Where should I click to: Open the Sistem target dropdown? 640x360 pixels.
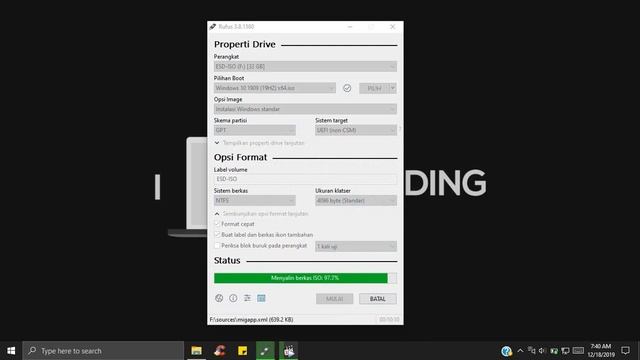tap(356, 130)
